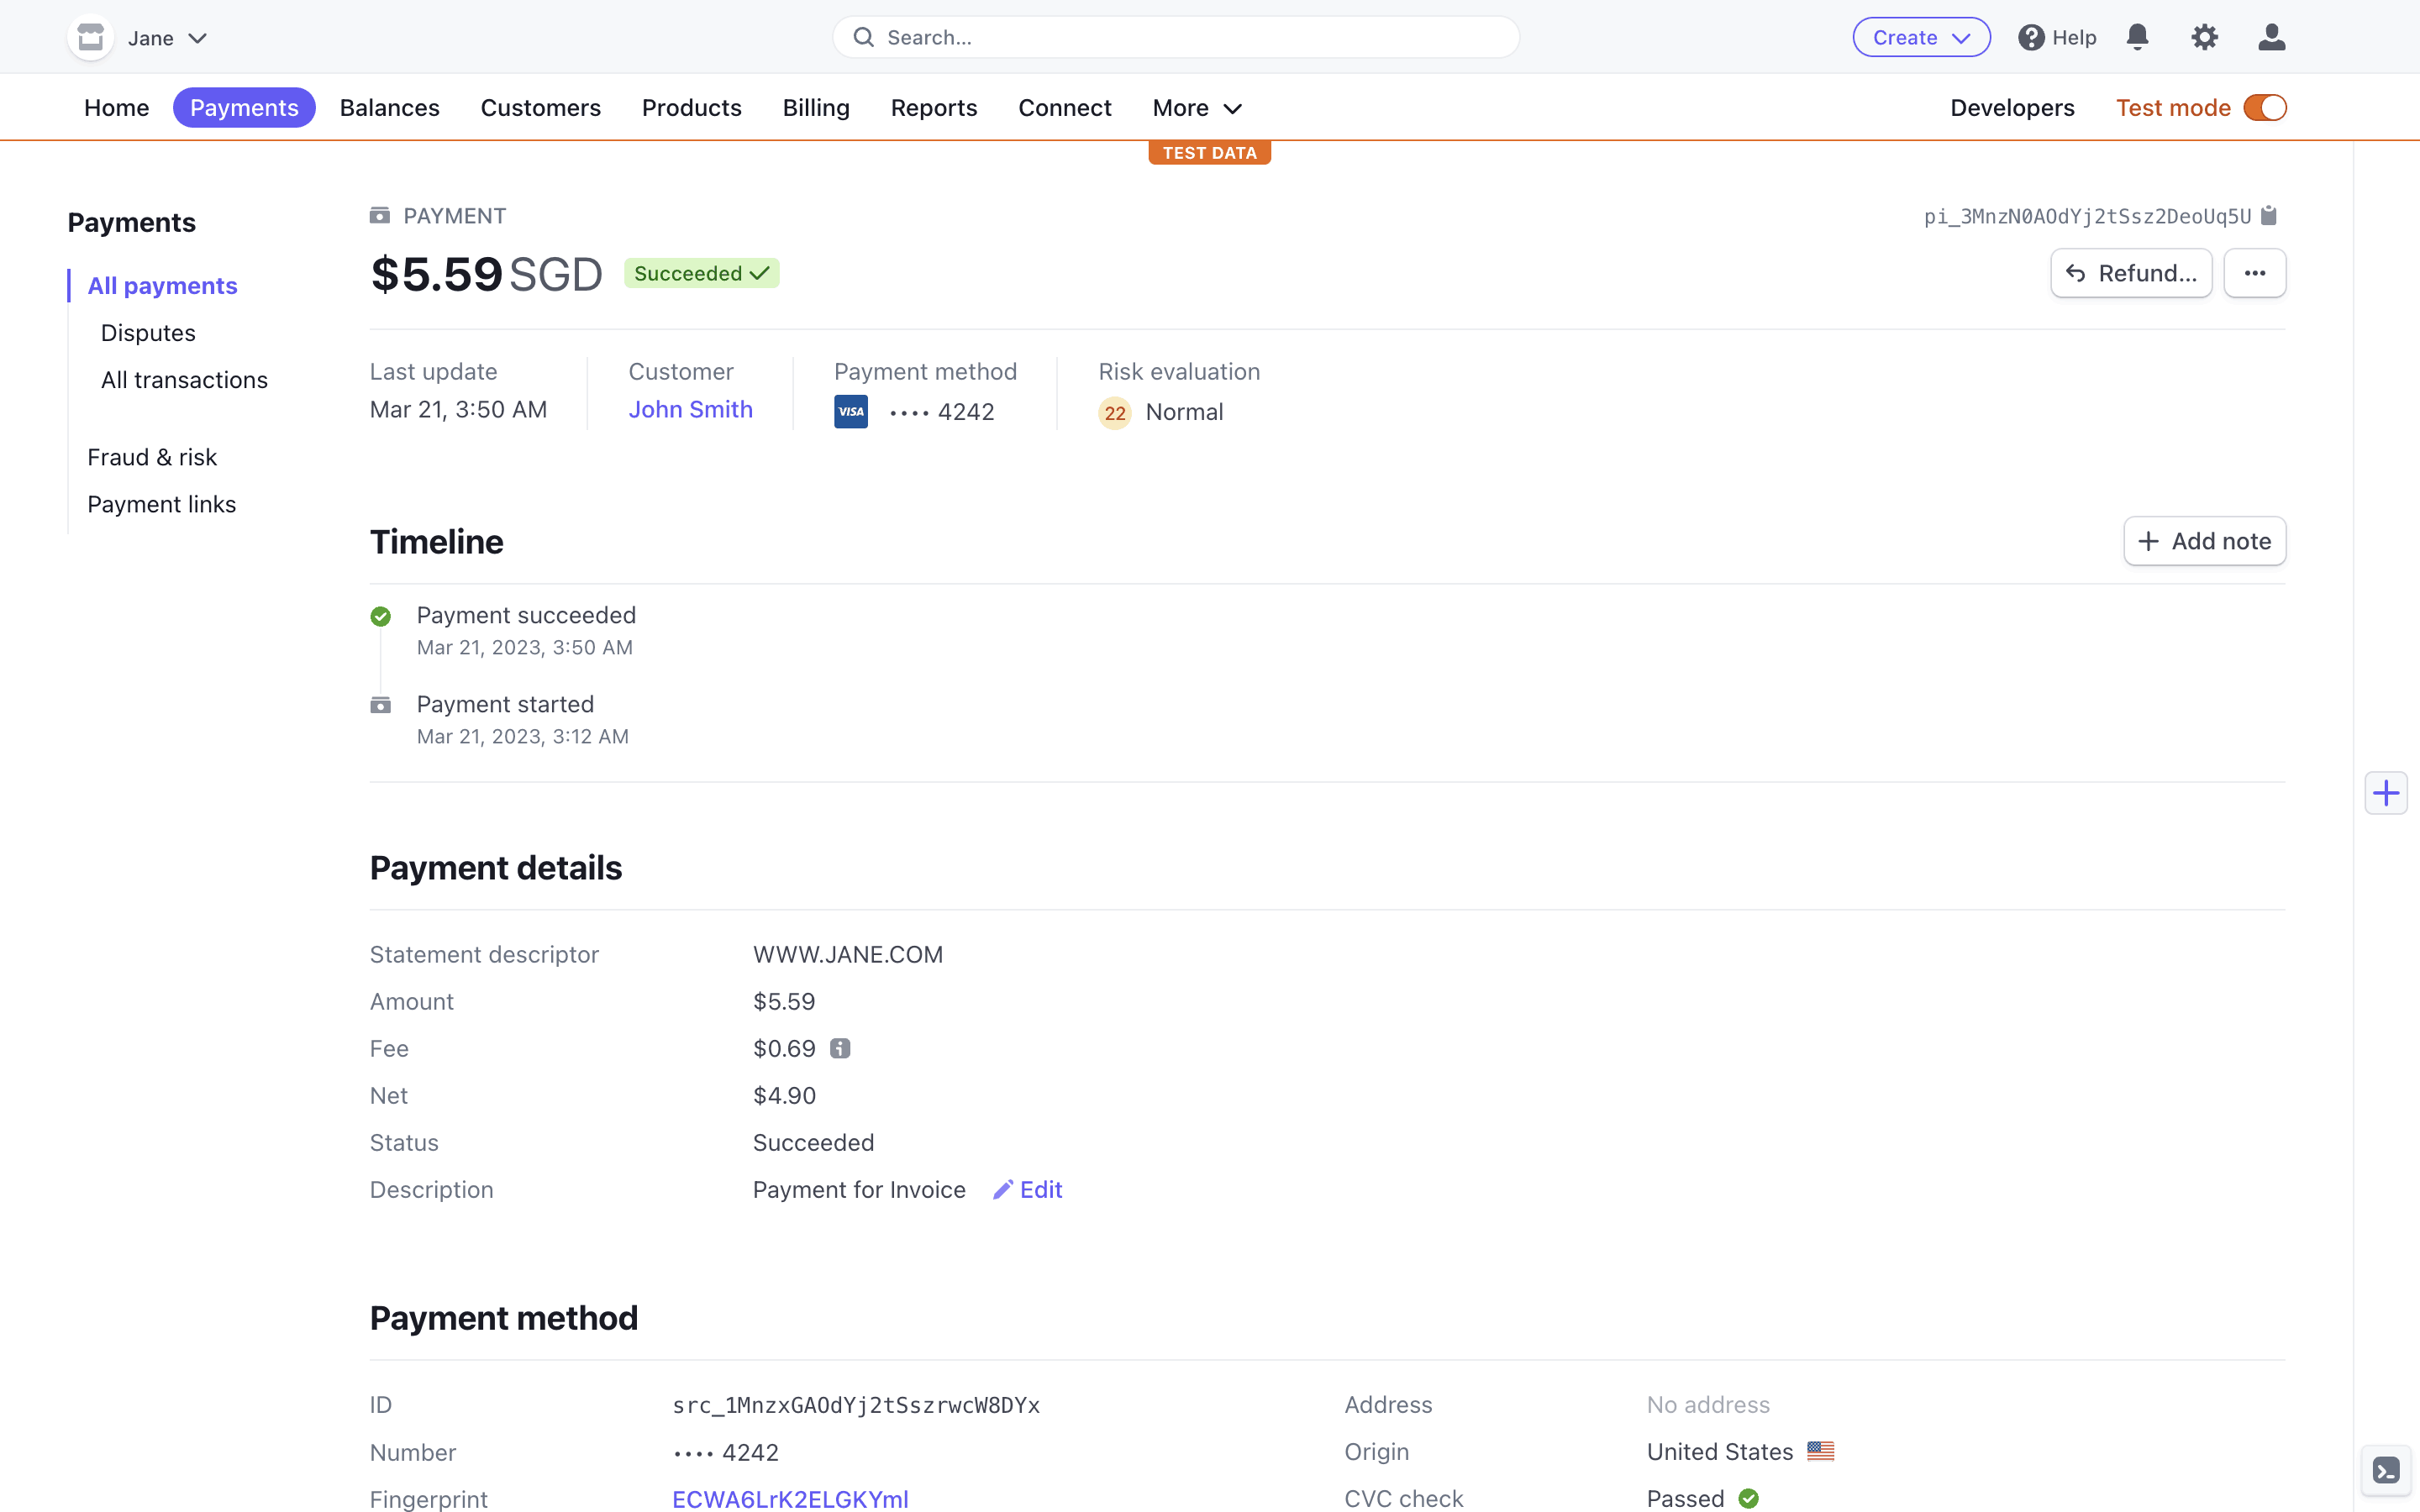Open notifications with the bell icon
Viewport: 2420px width, 1512px height.
(x=2137, y=37)
